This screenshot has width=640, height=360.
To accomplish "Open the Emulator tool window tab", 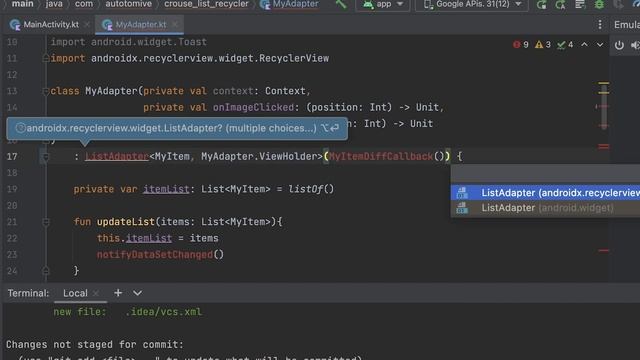I will [627, 24].
